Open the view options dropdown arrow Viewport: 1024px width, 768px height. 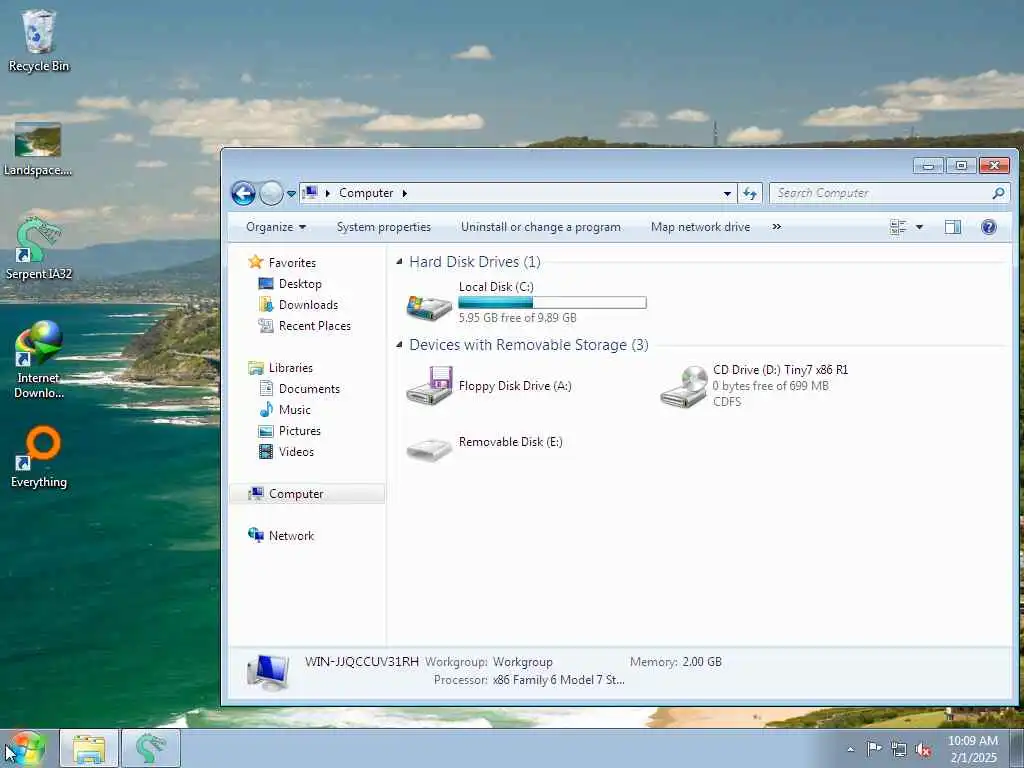coord(919,227)
